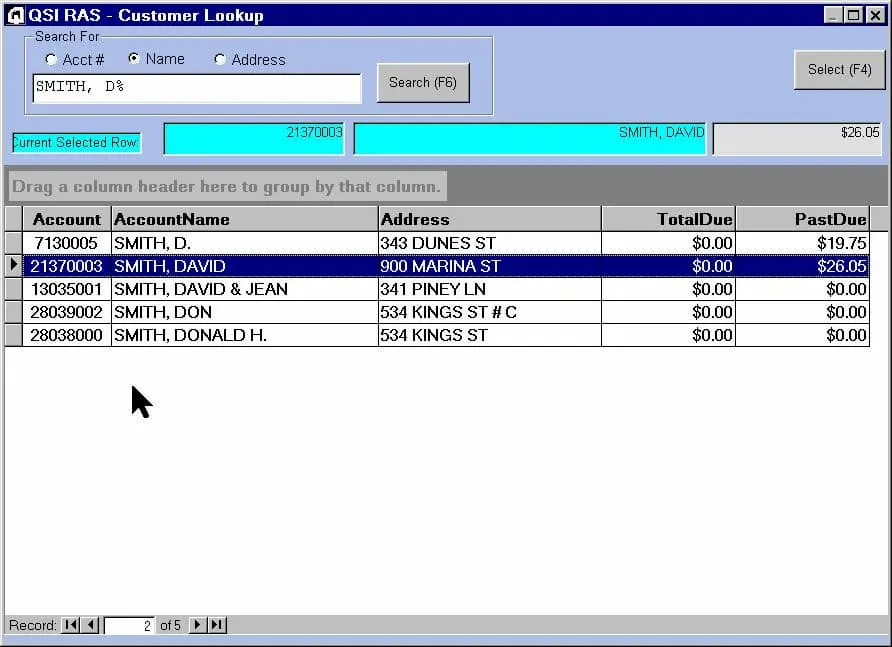892x647 pixels.
Task: Click the selected-row amount field $26.05
Action: coord(797,138)
